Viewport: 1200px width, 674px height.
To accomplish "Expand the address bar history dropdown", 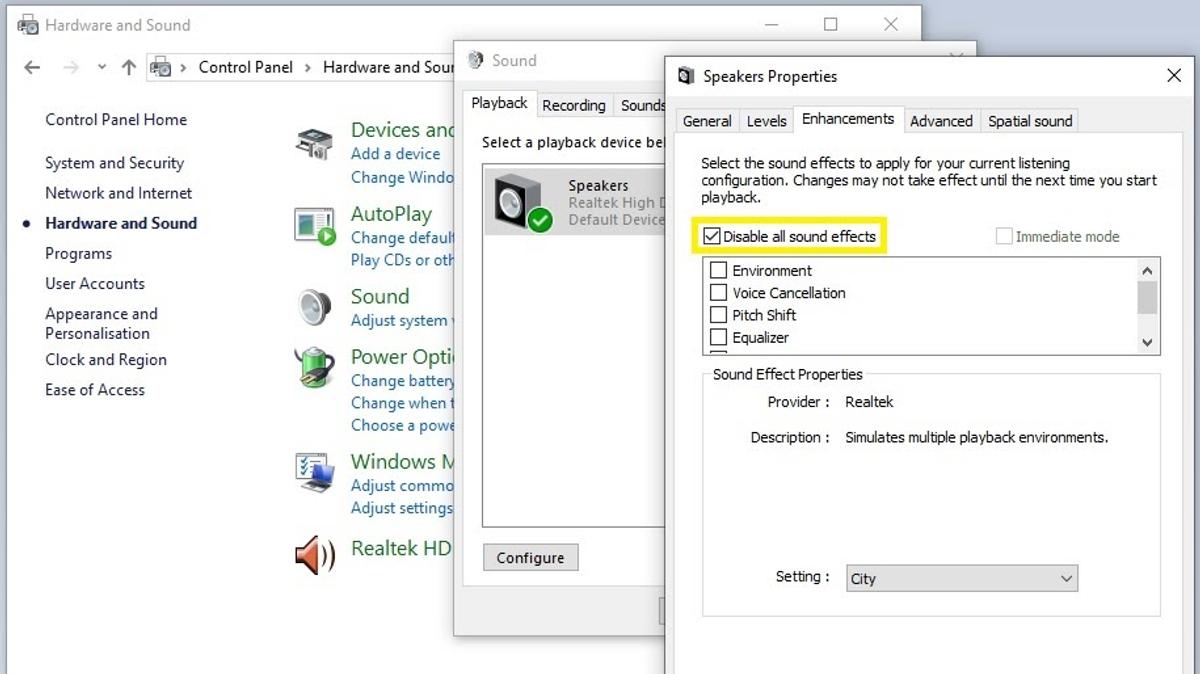I will click(102, 66).
